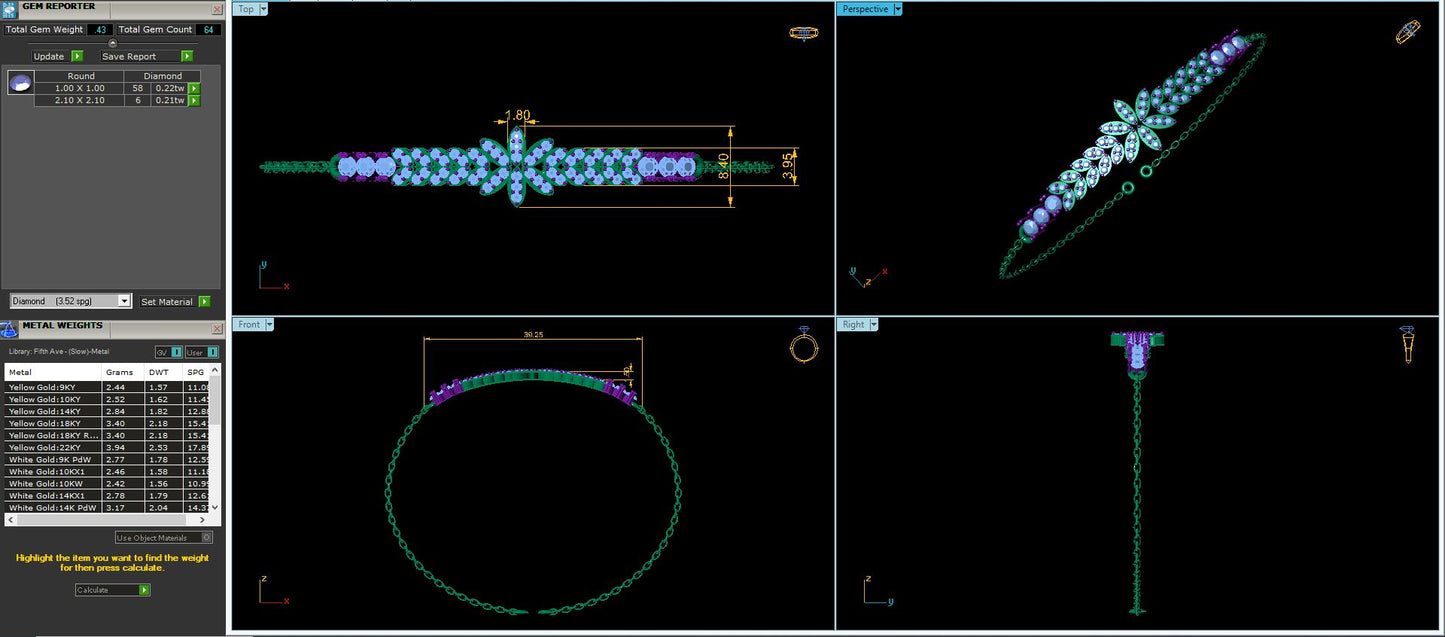Open the Front viewport menu arrow

[x=269, y=325]
